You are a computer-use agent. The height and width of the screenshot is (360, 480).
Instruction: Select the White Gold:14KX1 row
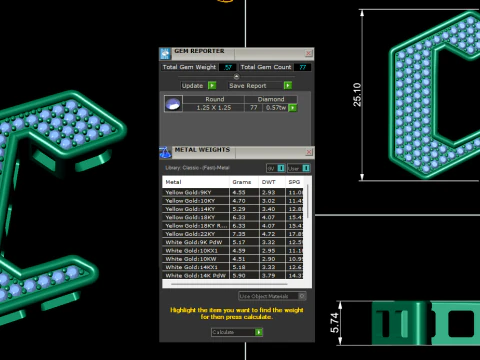point(233,267)
